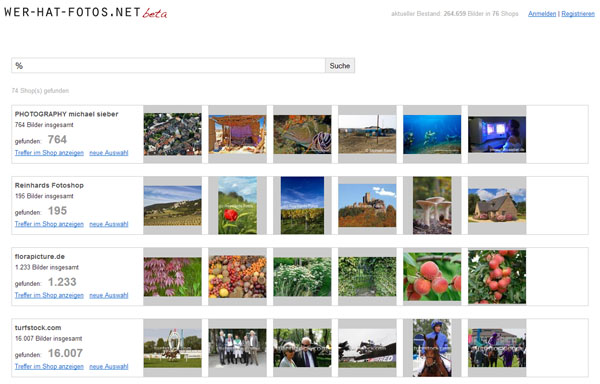Click the Suche search button

click(340, 66)
